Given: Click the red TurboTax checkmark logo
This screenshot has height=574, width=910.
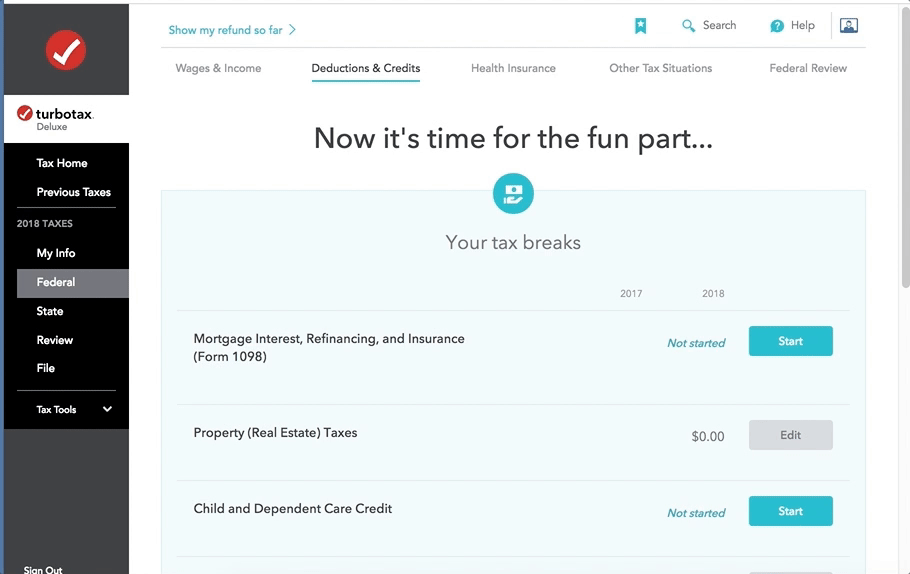Looking at the screenshot, I should 66,50.
